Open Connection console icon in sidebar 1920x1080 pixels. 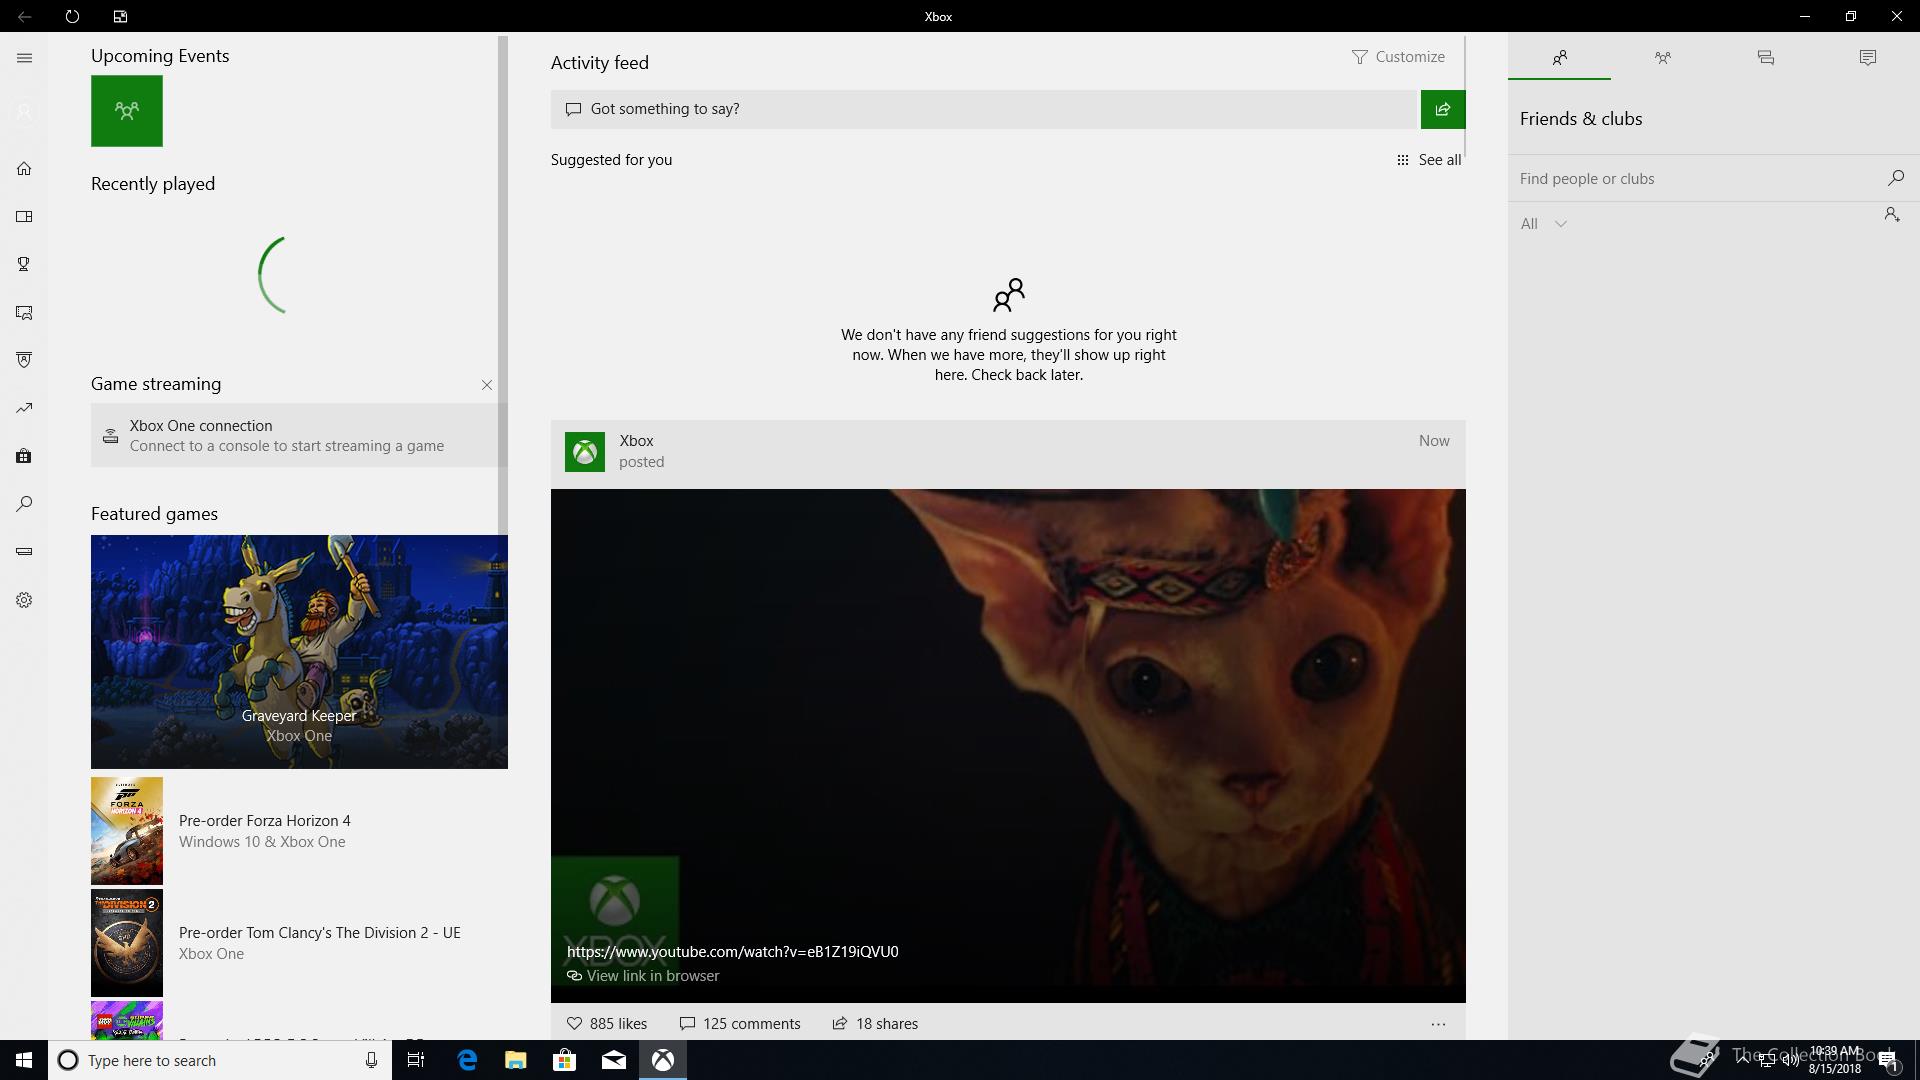coord(24,552)
